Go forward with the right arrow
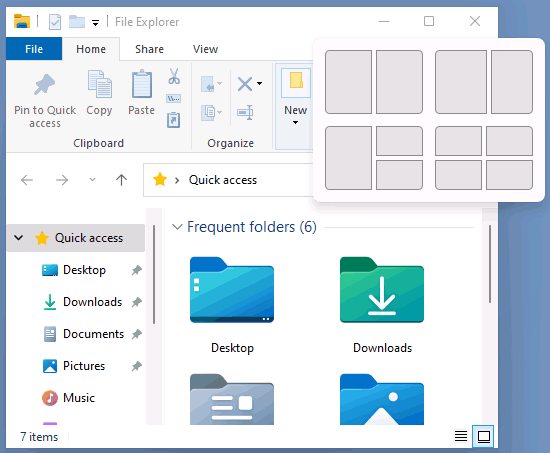Image resolution: width=550 pixels, height=453 pixels. [62, 180]
